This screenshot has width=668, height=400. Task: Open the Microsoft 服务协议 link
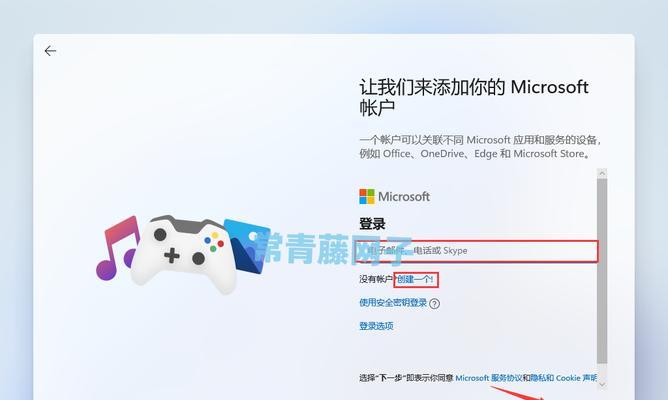coord(489,378)
